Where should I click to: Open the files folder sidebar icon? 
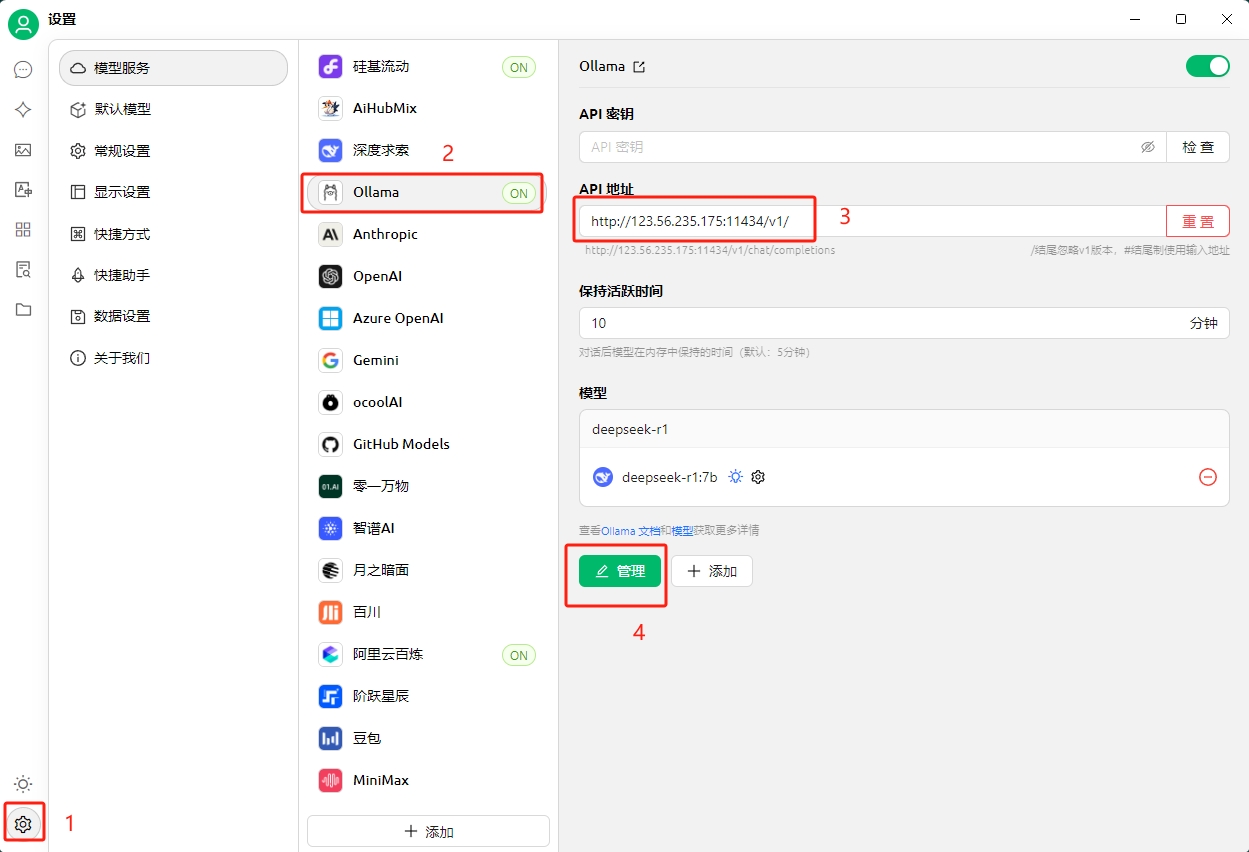point(23,310)
